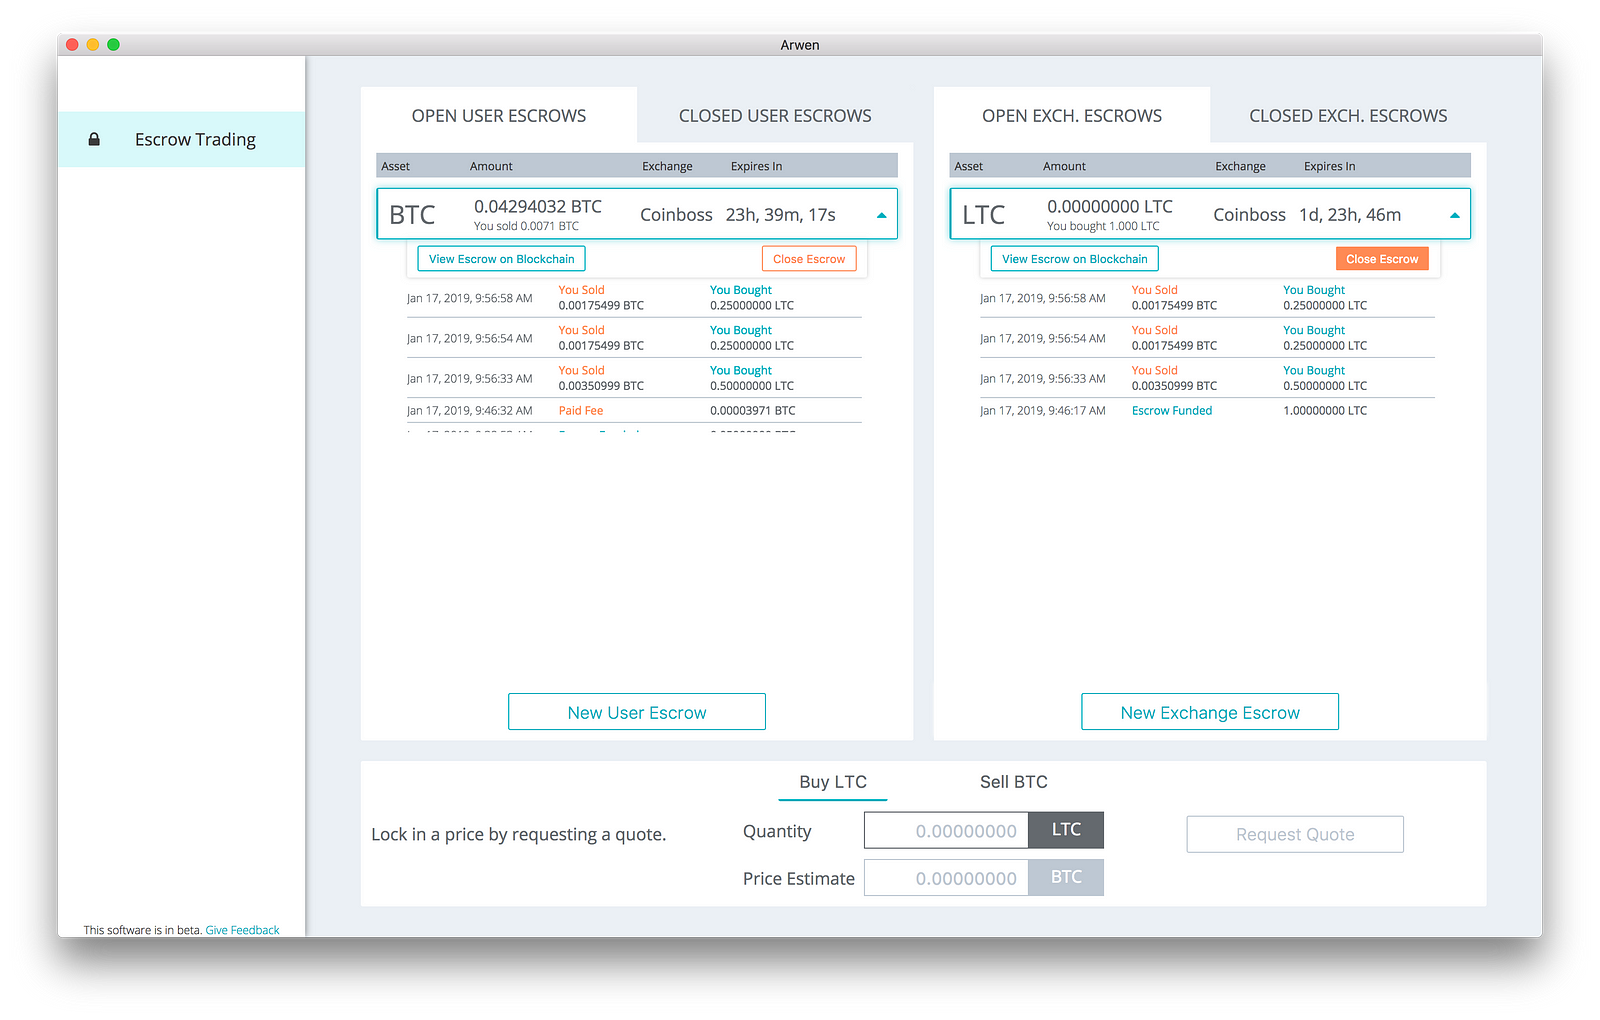Select the Sell BTC tab
This screenshot has height=1020, width=1600.
click(1014, 782)
